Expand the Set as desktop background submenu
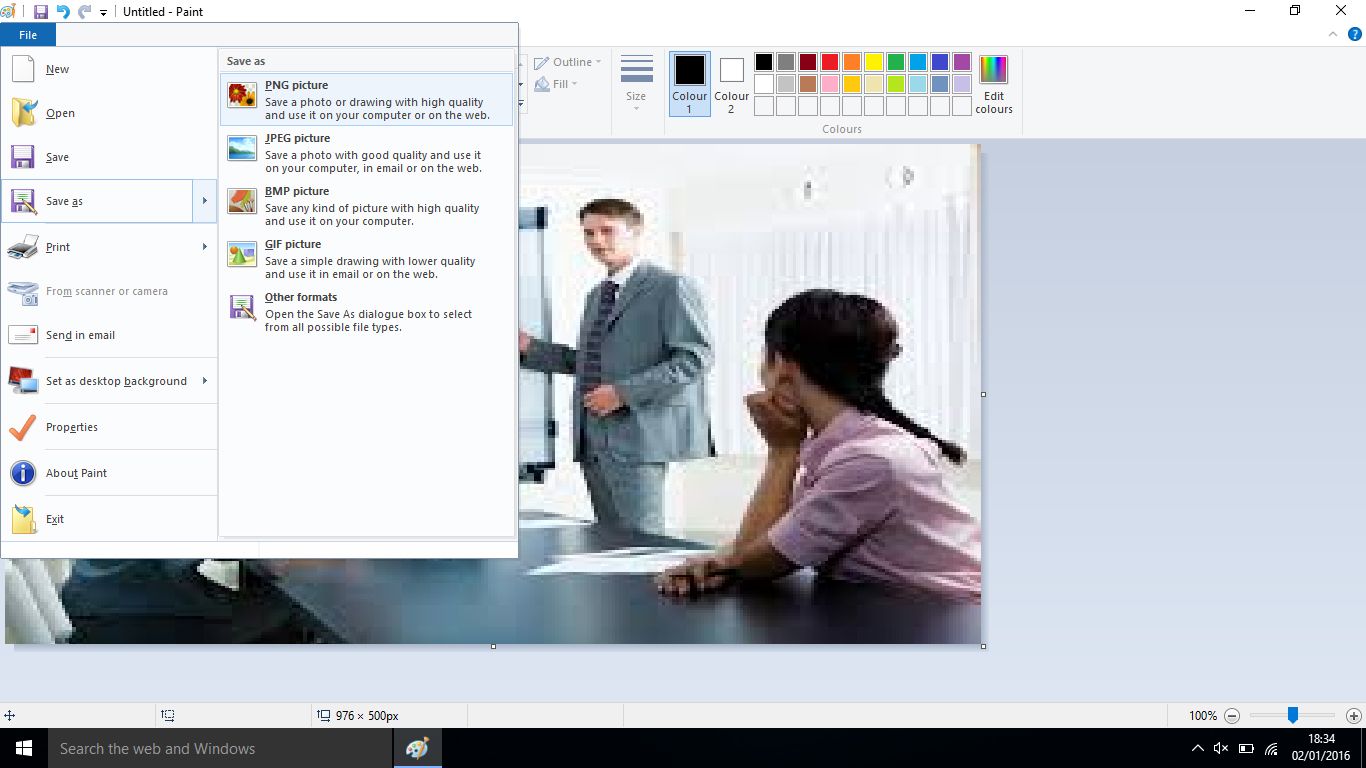1366x768 pixels. (x=204, y=381)
